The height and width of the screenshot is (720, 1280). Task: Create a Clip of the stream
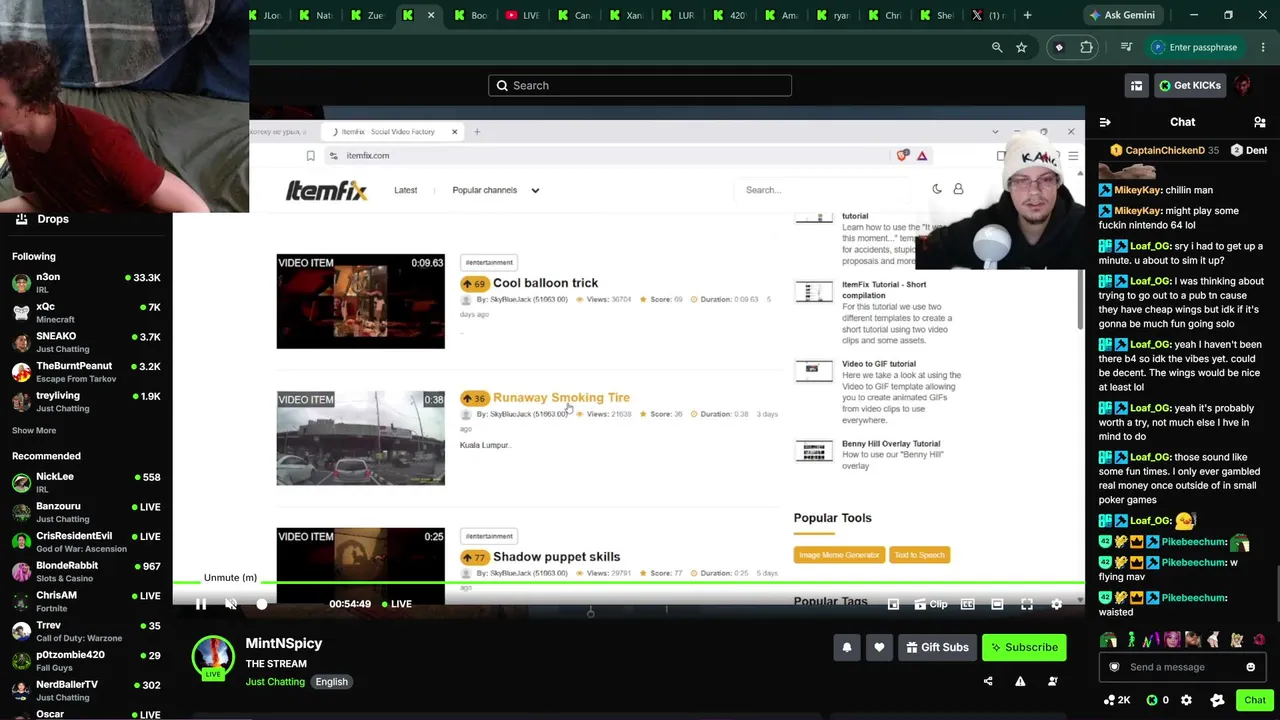[x=931, y=604]
